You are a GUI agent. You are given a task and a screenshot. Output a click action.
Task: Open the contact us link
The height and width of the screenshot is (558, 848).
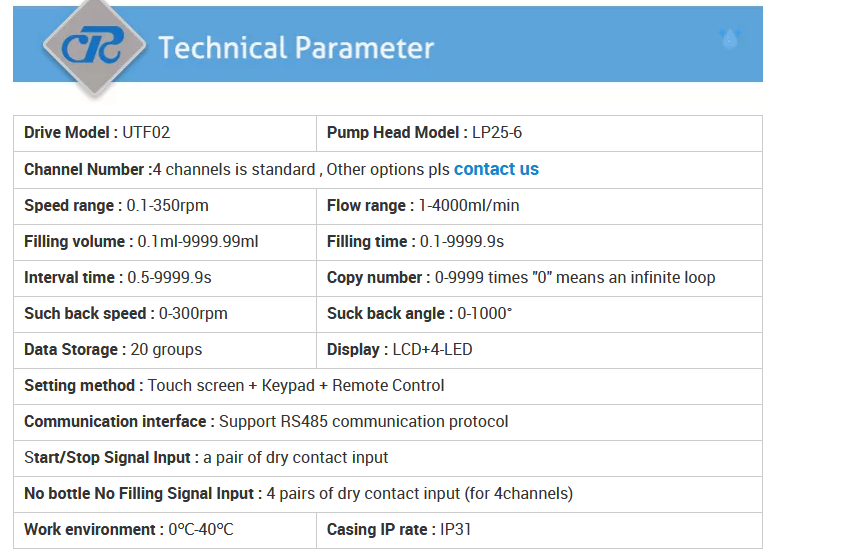click(496, 169)
